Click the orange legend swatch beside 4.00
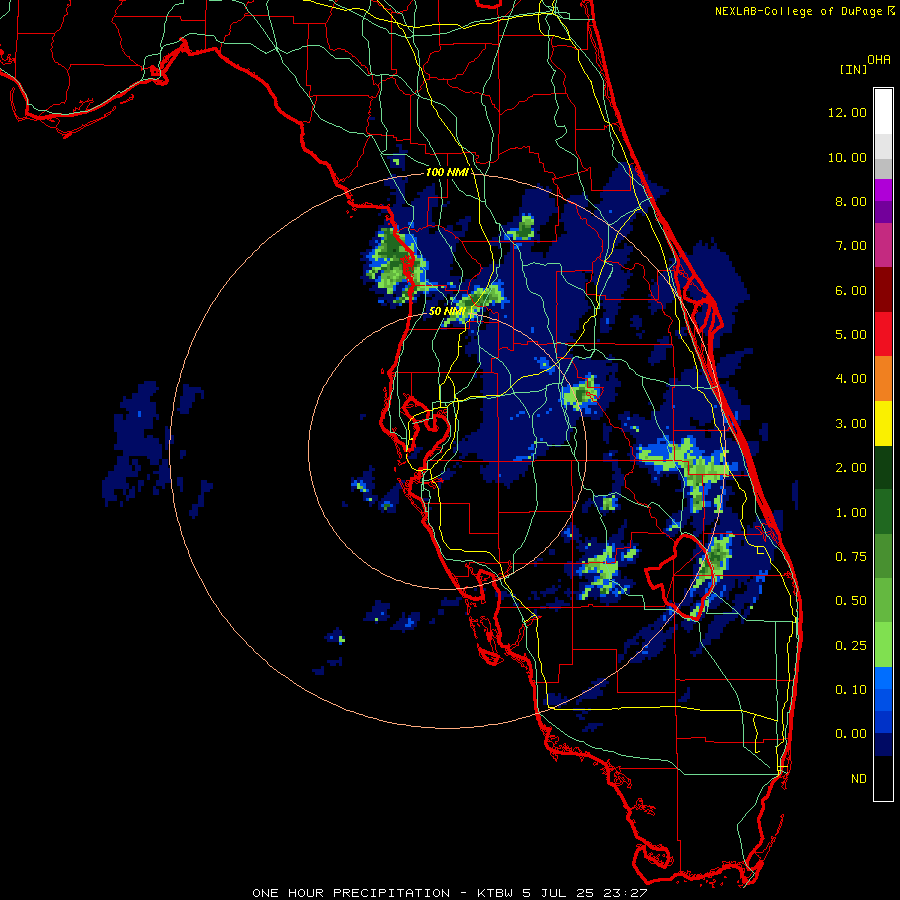 (x=883, y=379)
